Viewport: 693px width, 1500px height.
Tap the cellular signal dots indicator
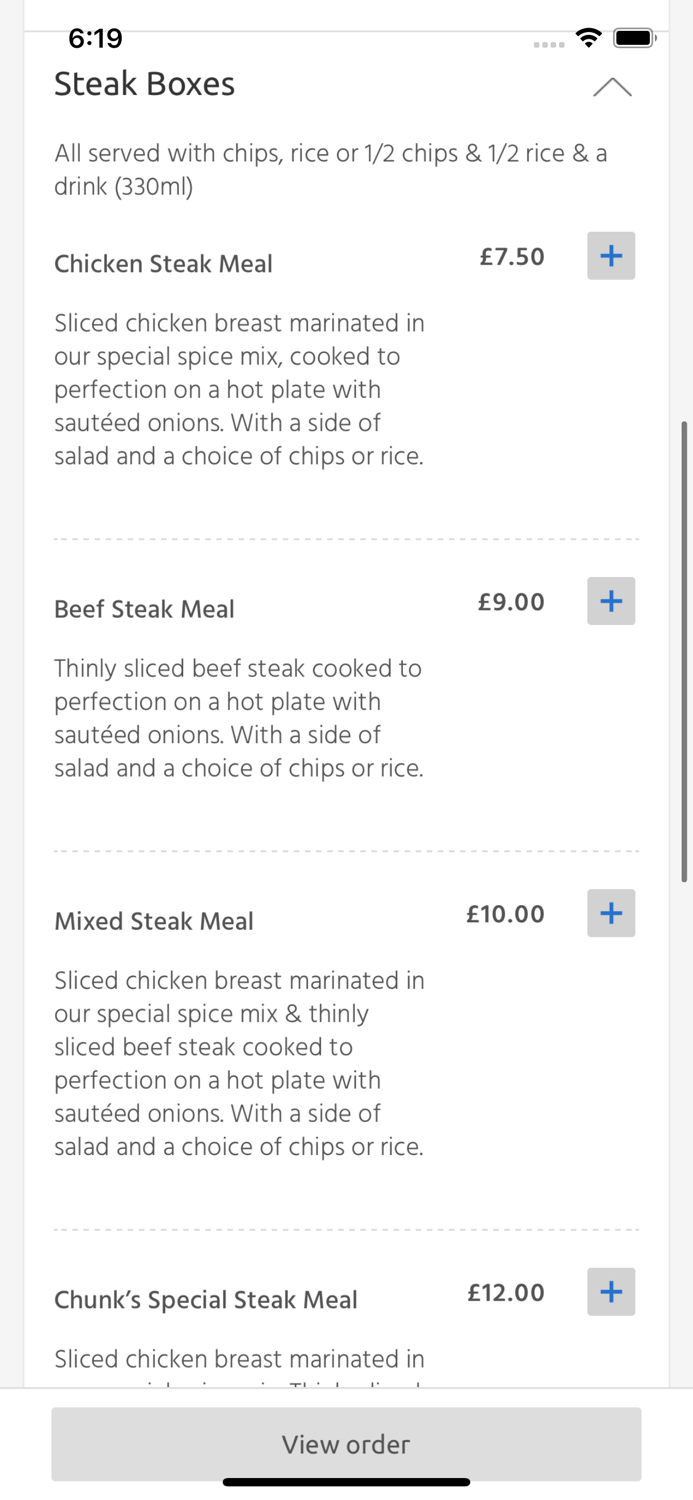tap(547, 42)
